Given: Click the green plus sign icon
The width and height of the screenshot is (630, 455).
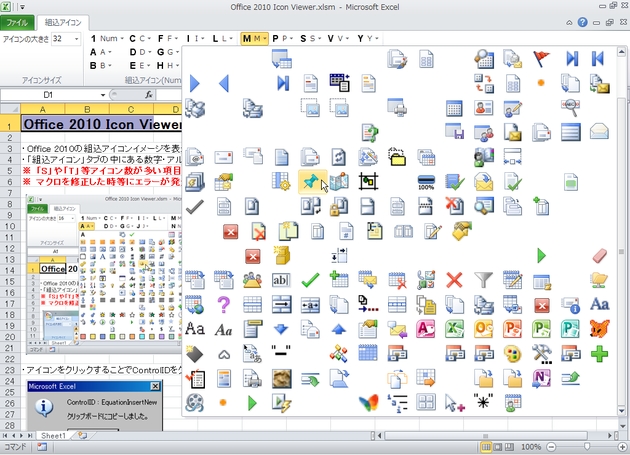Looking at the screenshot, I should tap(599, 354).
